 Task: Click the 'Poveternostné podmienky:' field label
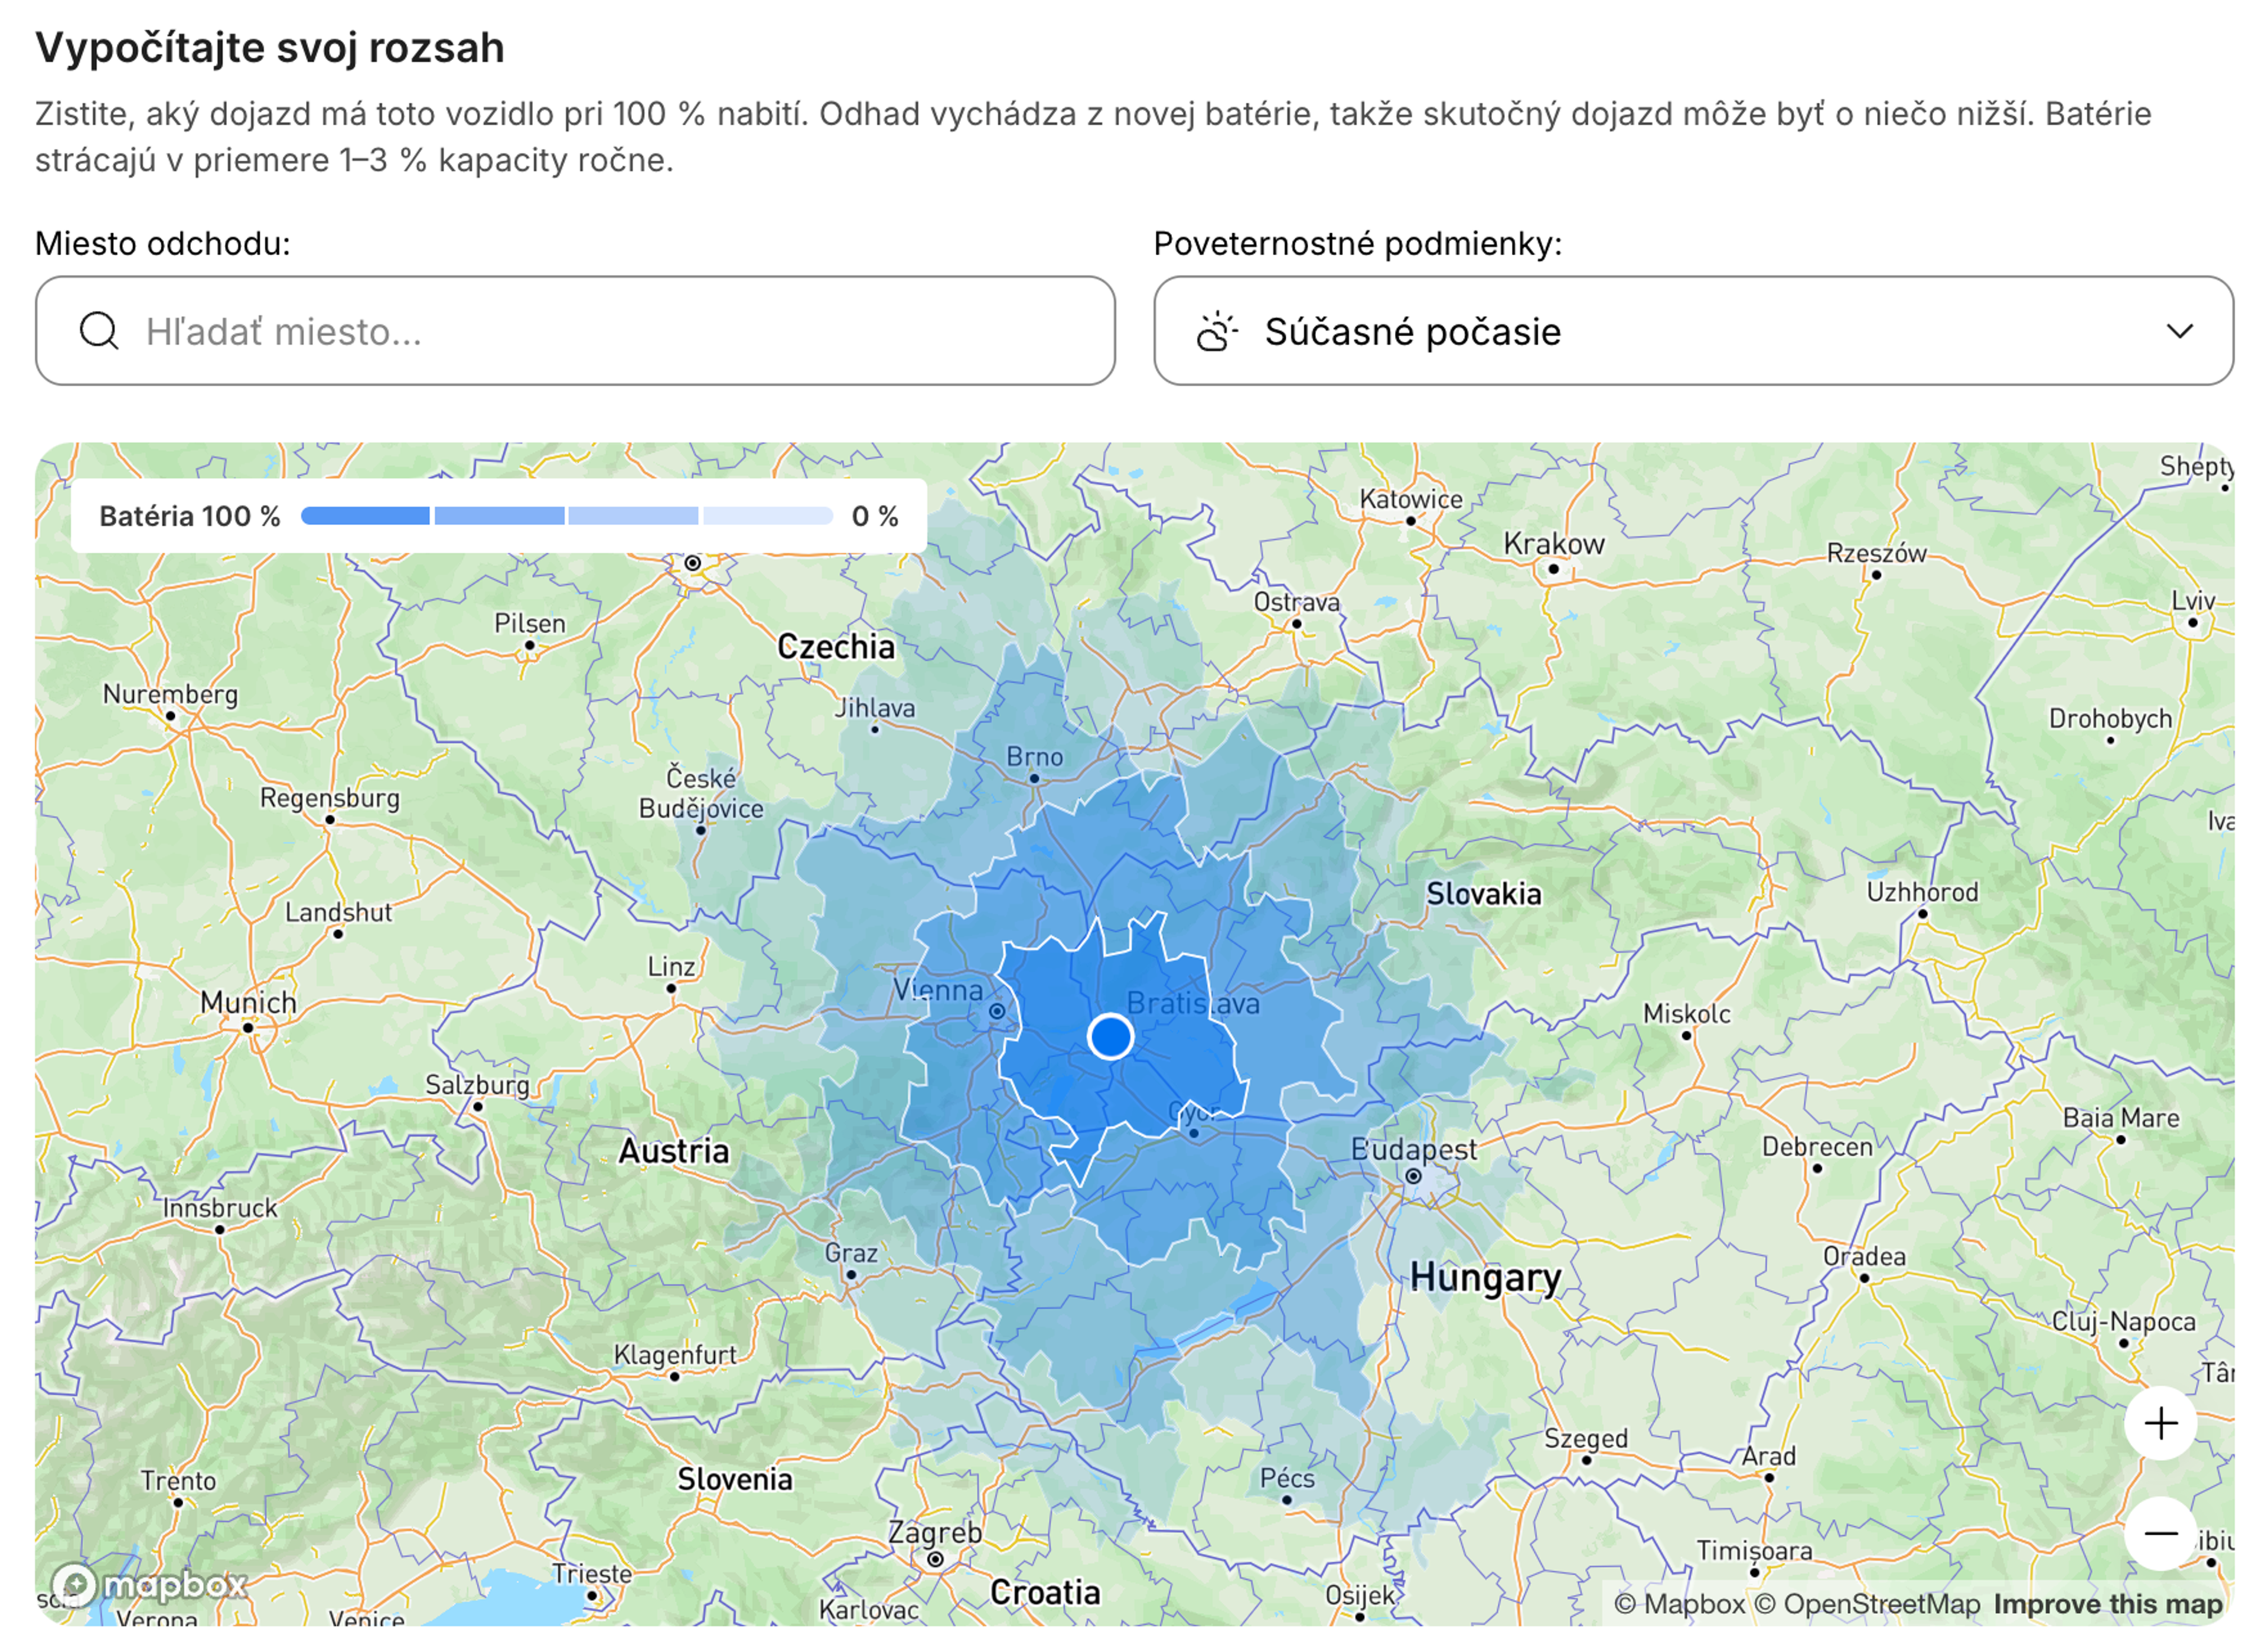1357,243
